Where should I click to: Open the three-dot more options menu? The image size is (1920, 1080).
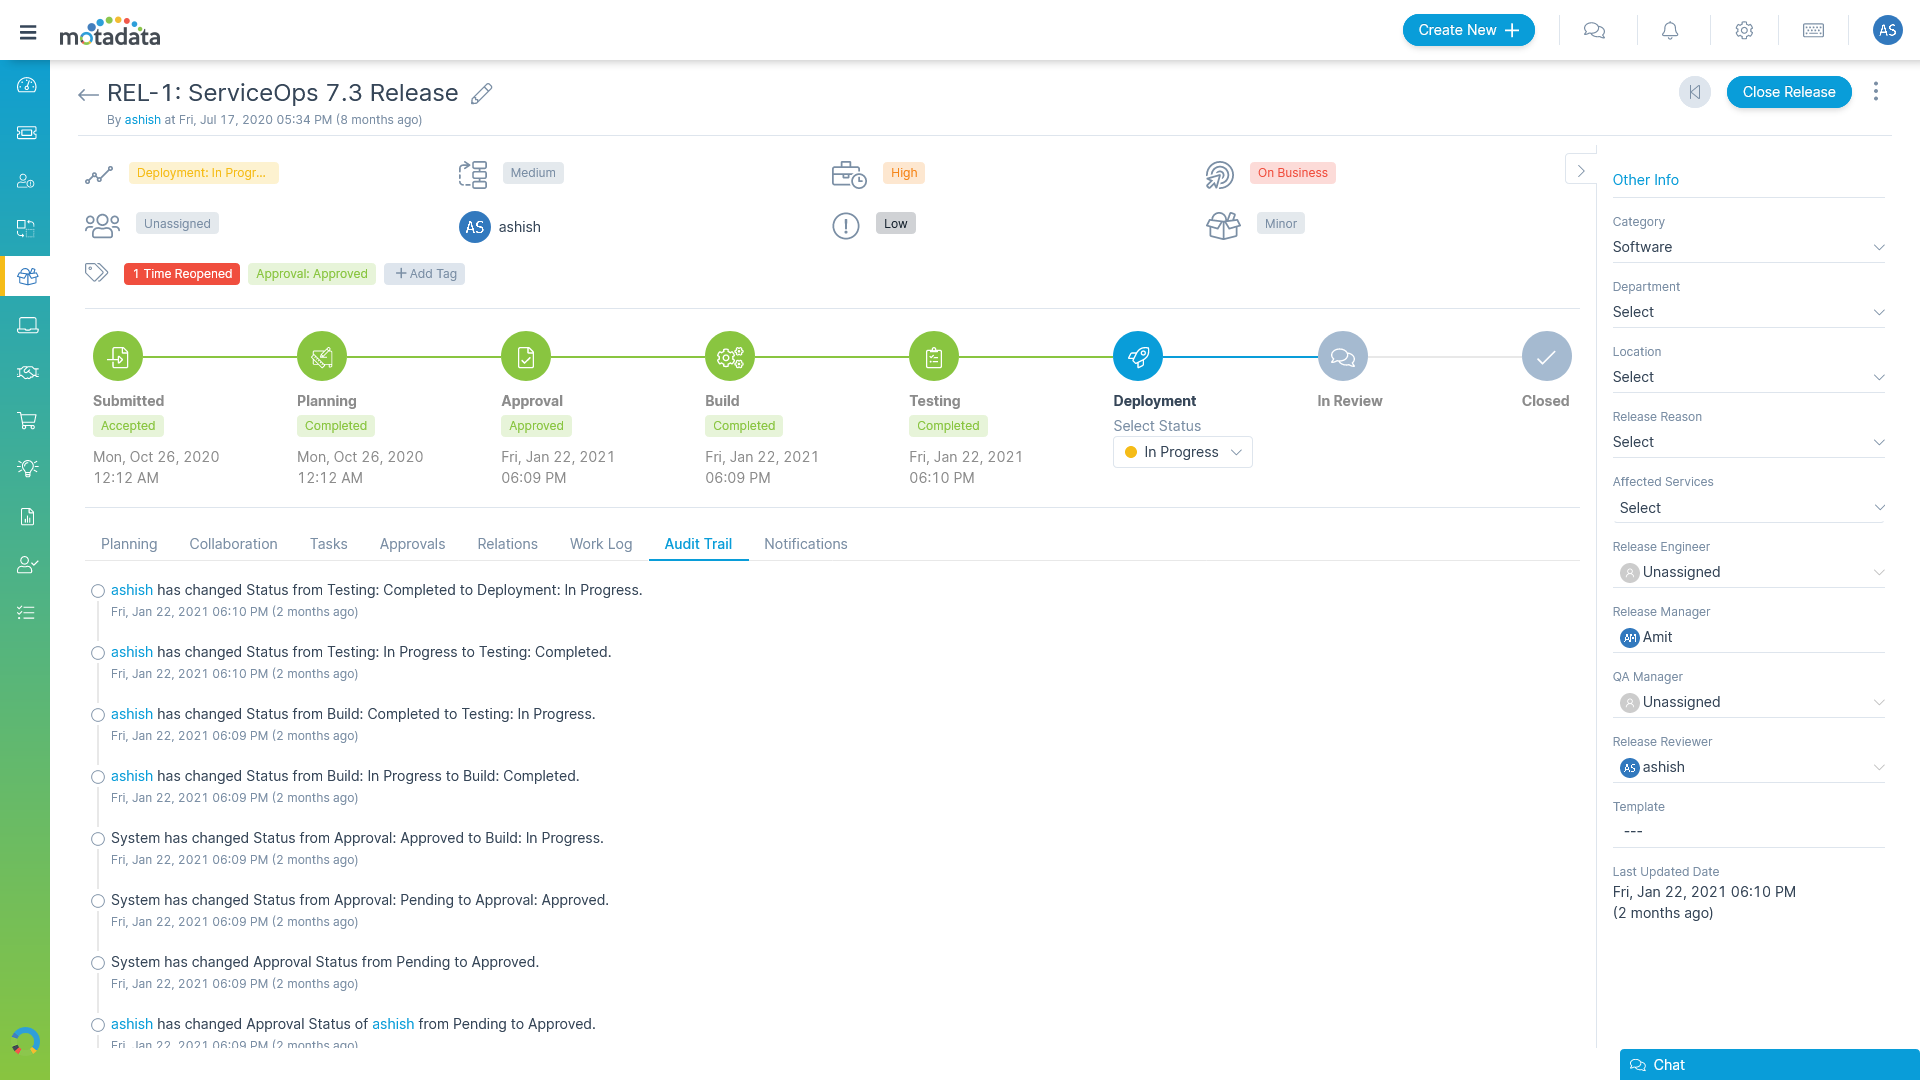(1876, 92)
